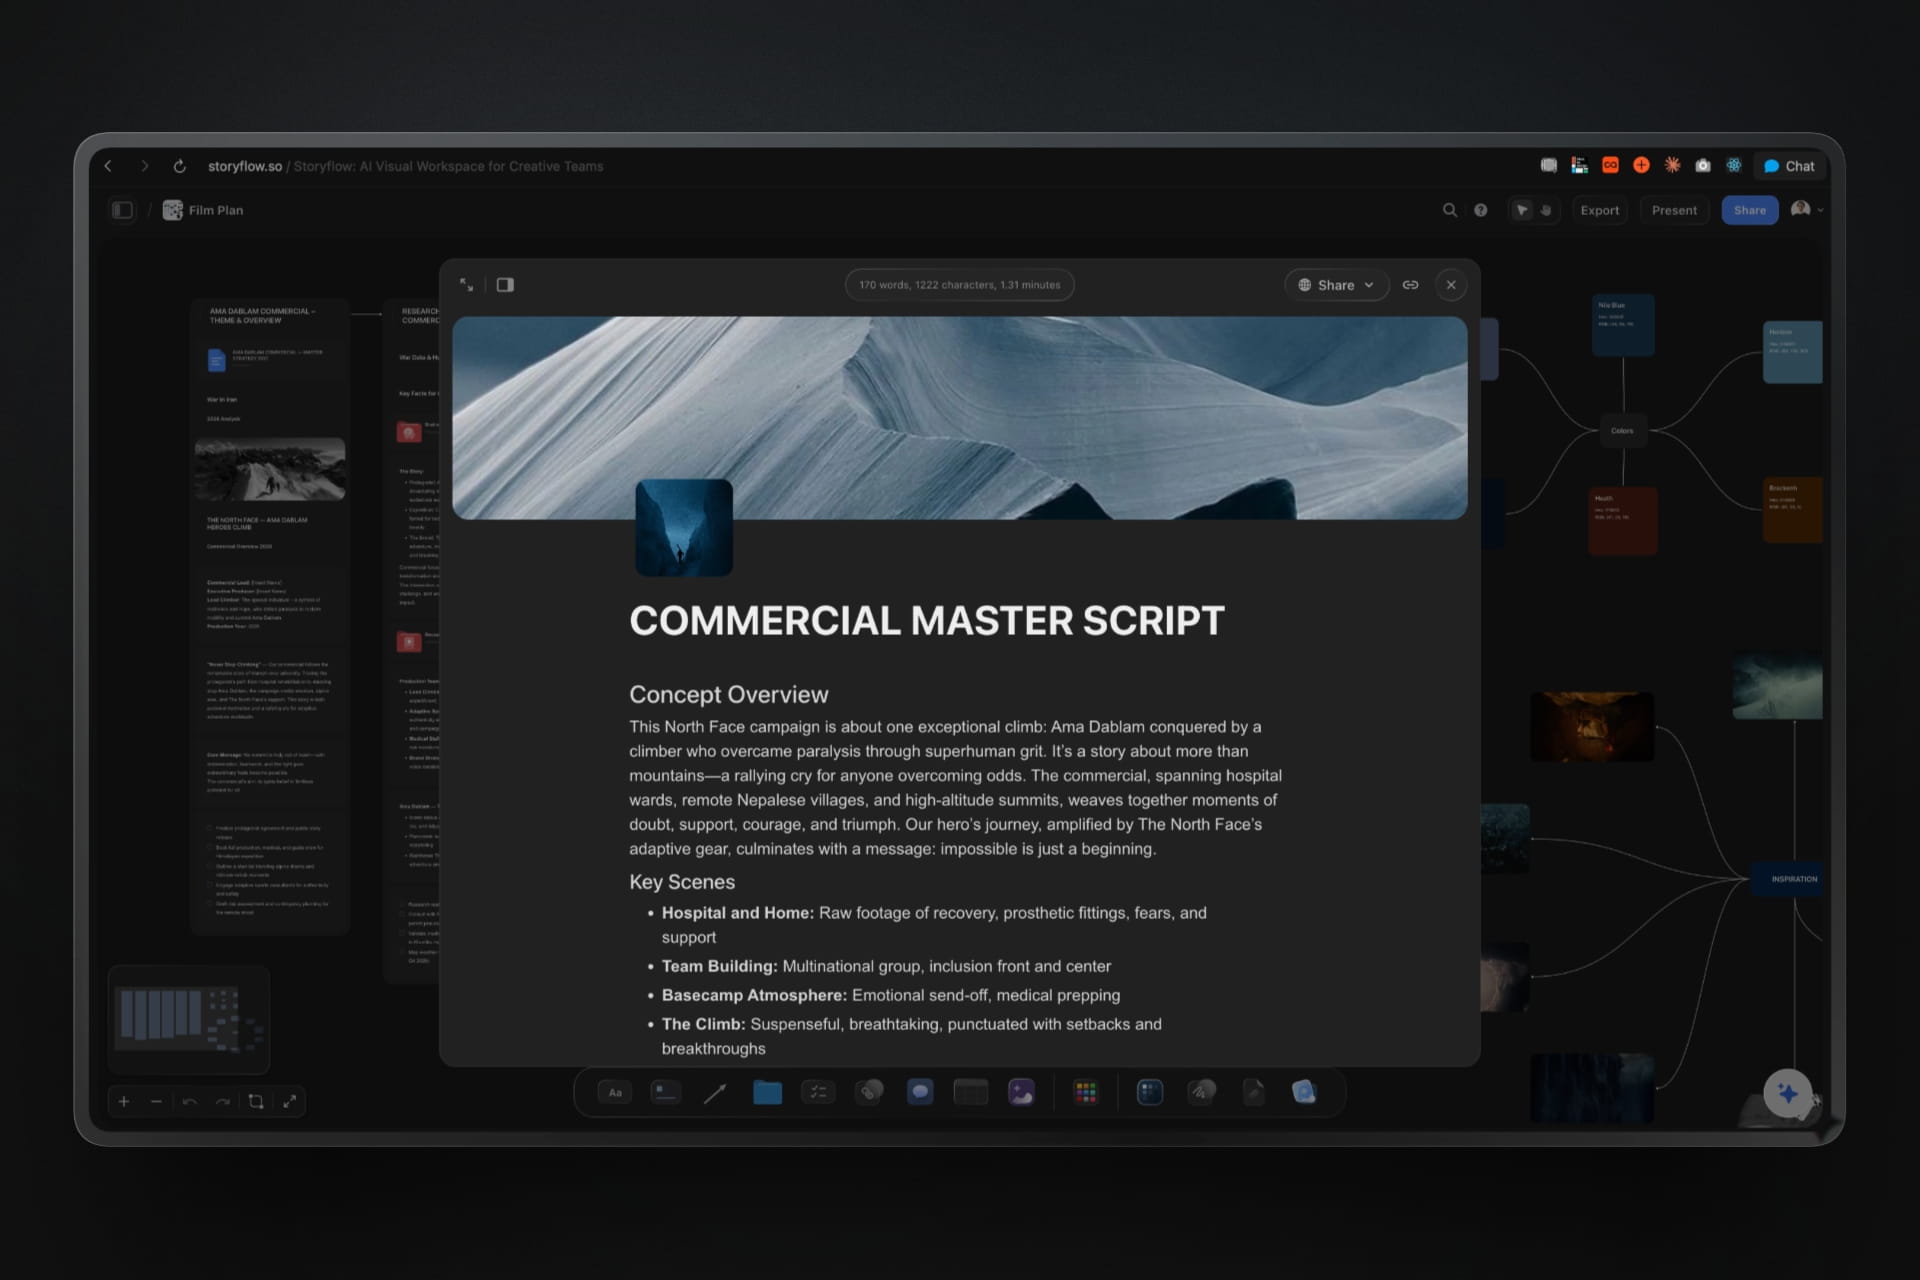This screenshot has width=1920, height=1280.
Task: Click the blue ice cave document icon thumbnail
Action: coord(684,528)
